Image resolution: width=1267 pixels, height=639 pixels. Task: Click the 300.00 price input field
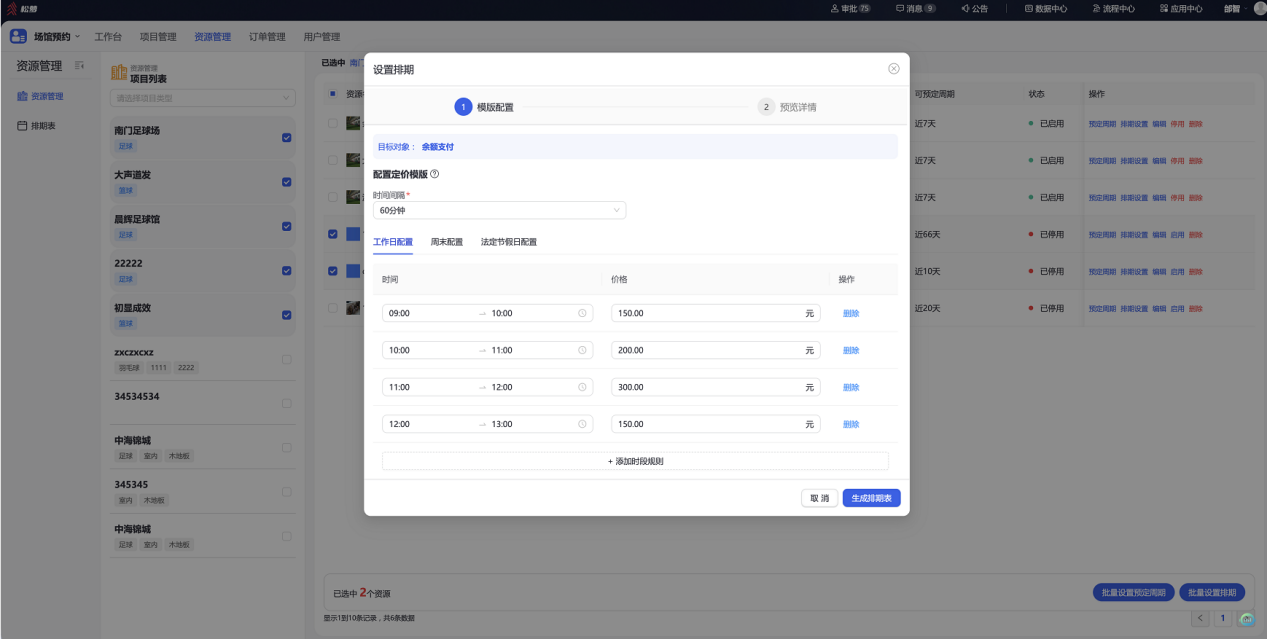click(x=715, y=387)
